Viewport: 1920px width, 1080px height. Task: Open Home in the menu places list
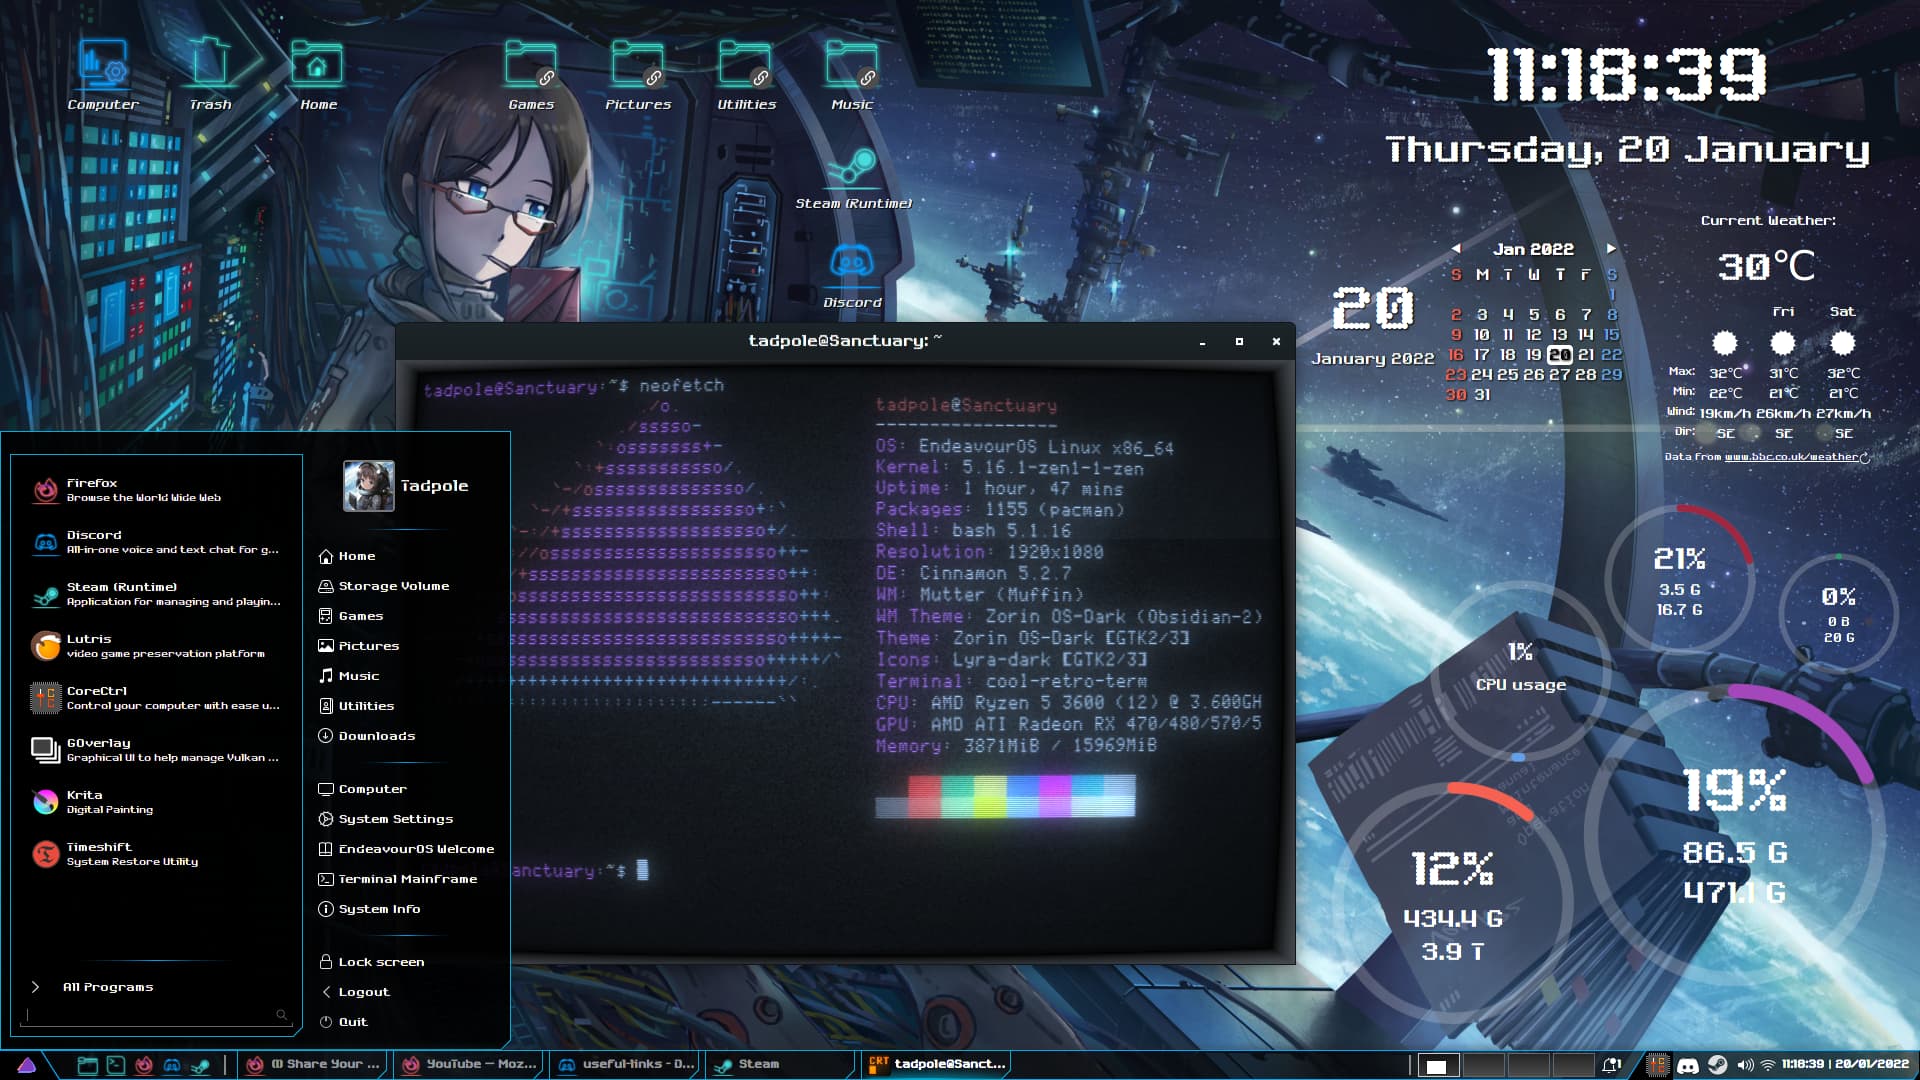point(347,556)
